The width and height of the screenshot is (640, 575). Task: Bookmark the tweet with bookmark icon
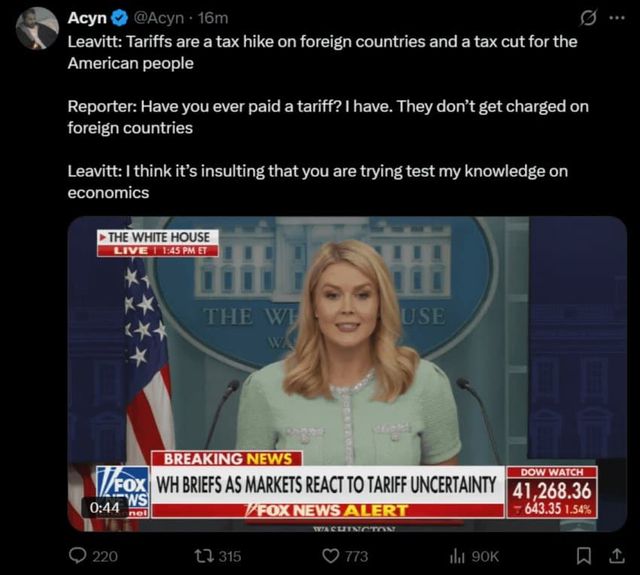coord(583,556)
